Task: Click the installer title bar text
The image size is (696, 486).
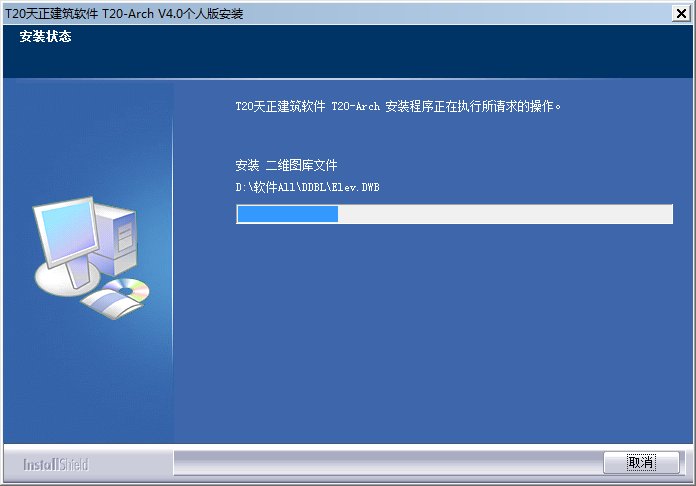Action: [124, 14]
